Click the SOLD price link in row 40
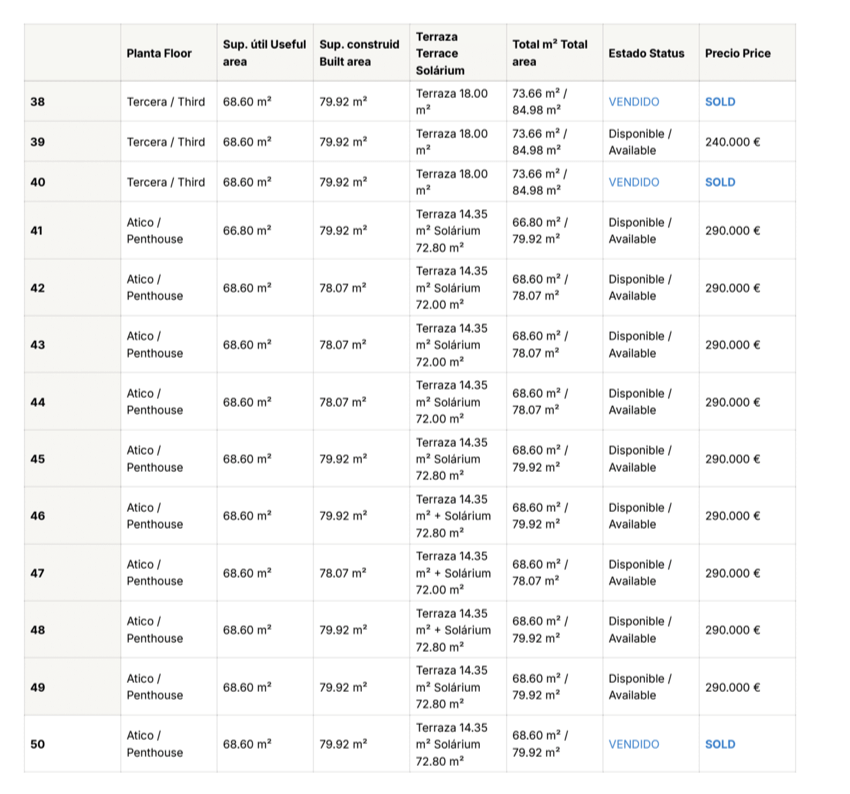This screenshot has width=850, height=794. pyautogui.click(x=720, y=182)
